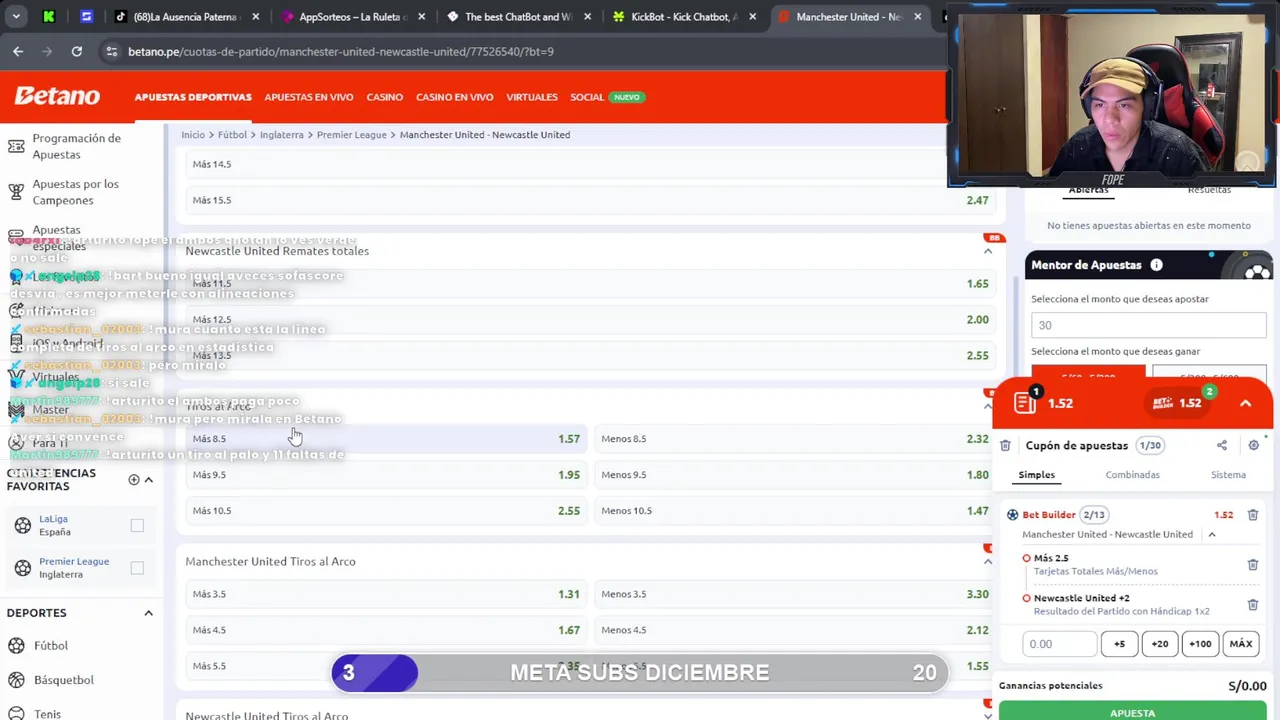Click the LaLiga league ball icon
1280x720 pixels.
pos(22,525)
